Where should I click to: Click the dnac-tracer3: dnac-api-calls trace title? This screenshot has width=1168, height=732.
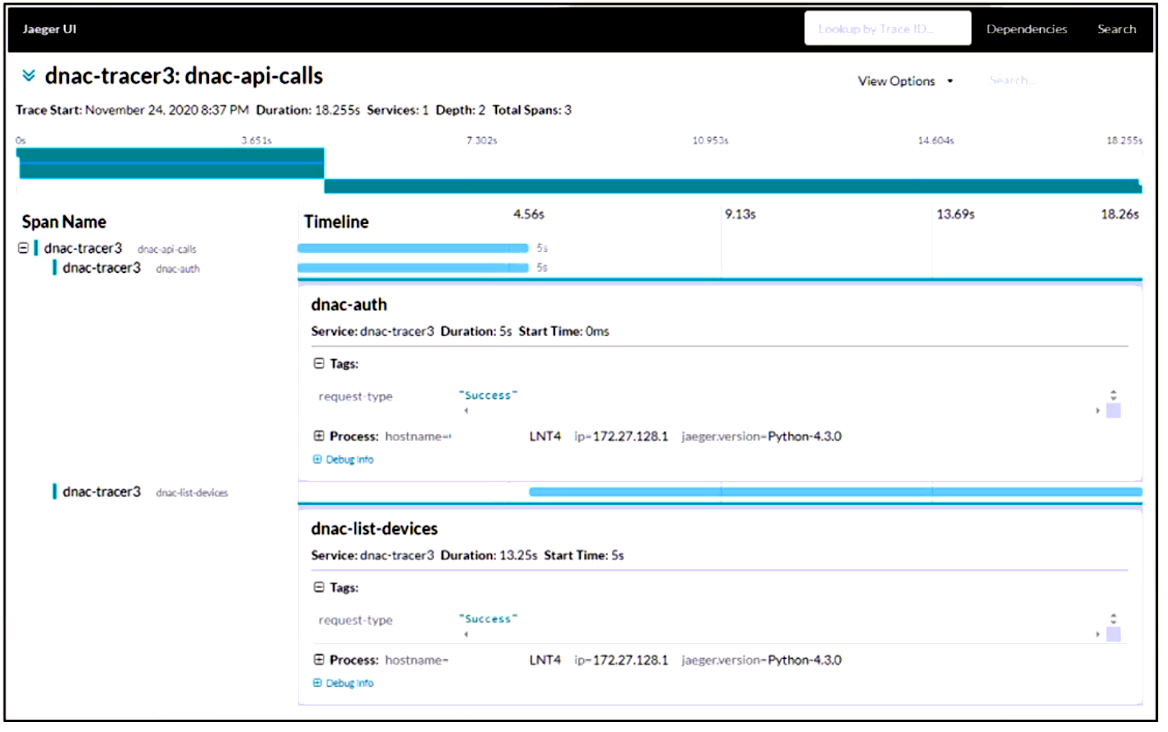point(184,76)
